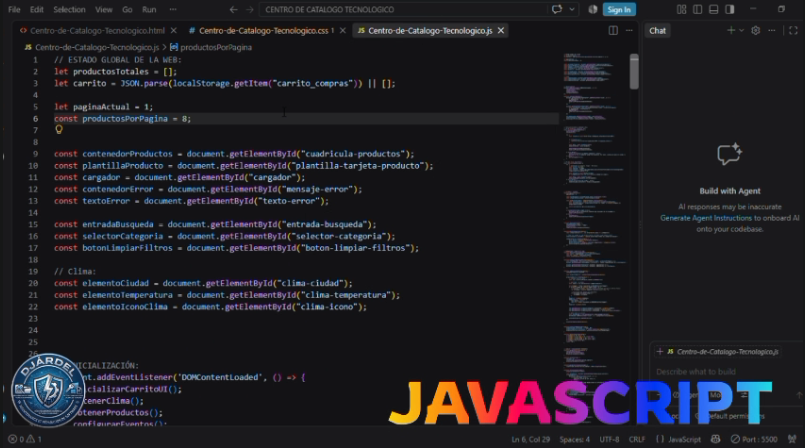
Task: Show more menu items via title bar ellipsis
Action: [x=173, y=9]
